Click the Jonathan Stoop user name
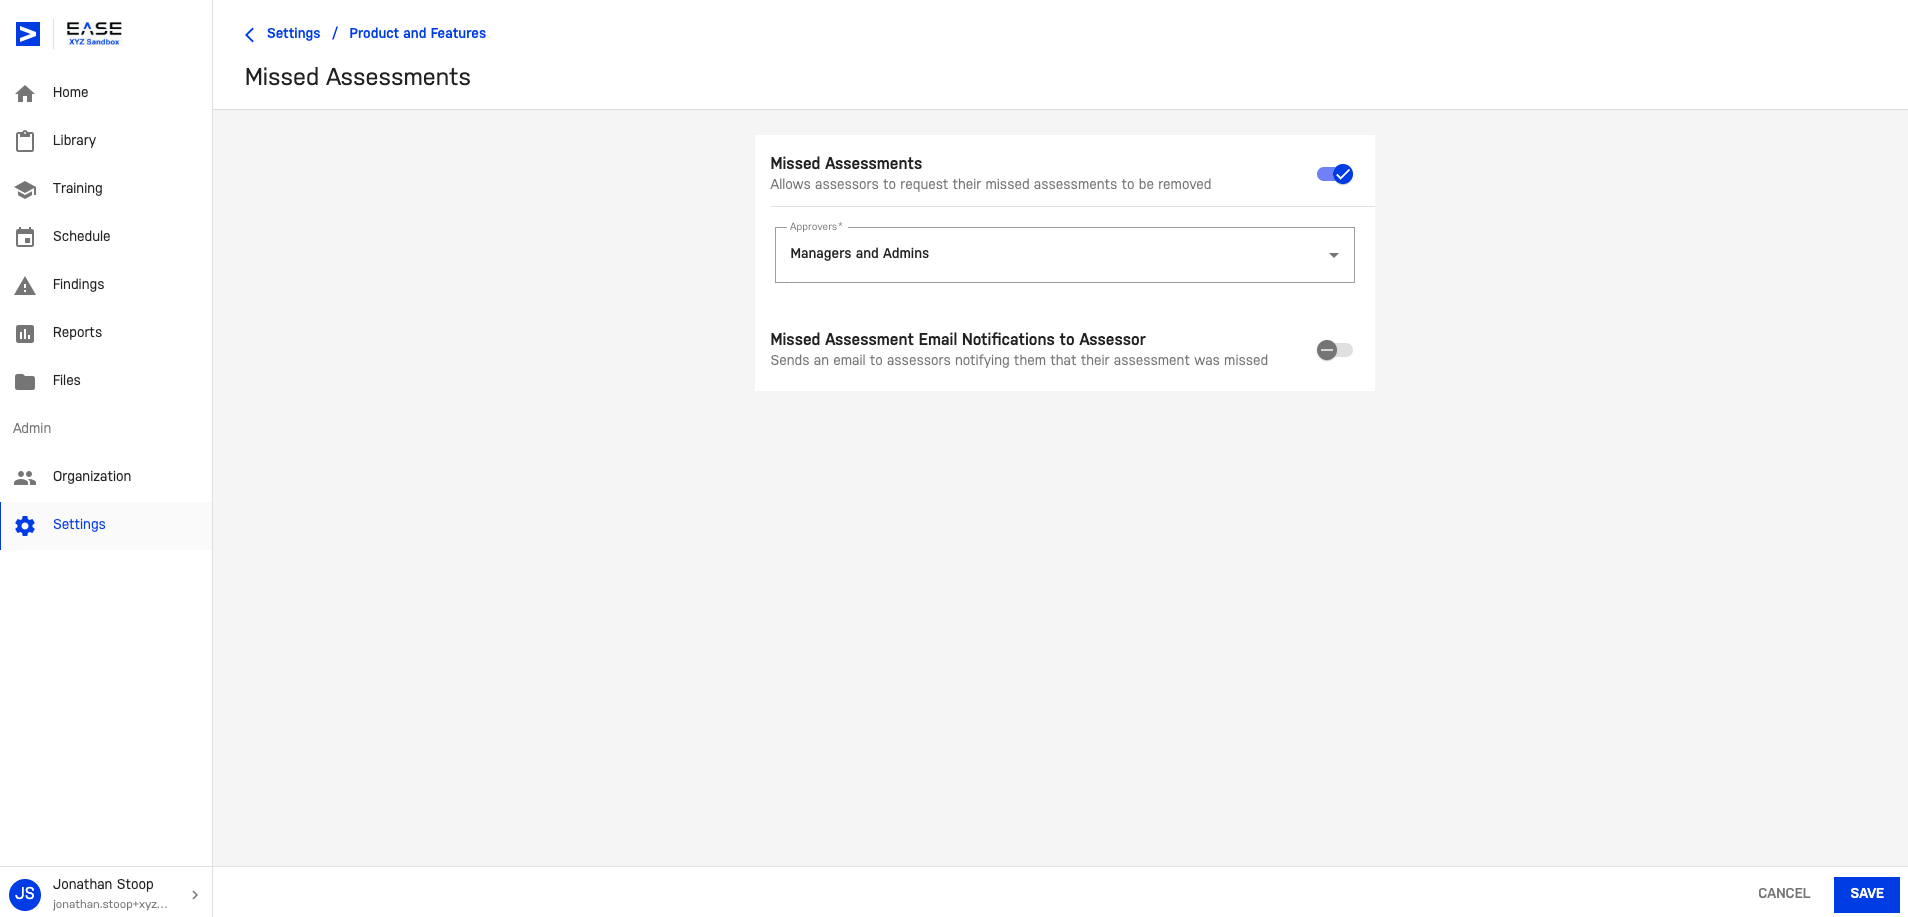 (103, 884)
